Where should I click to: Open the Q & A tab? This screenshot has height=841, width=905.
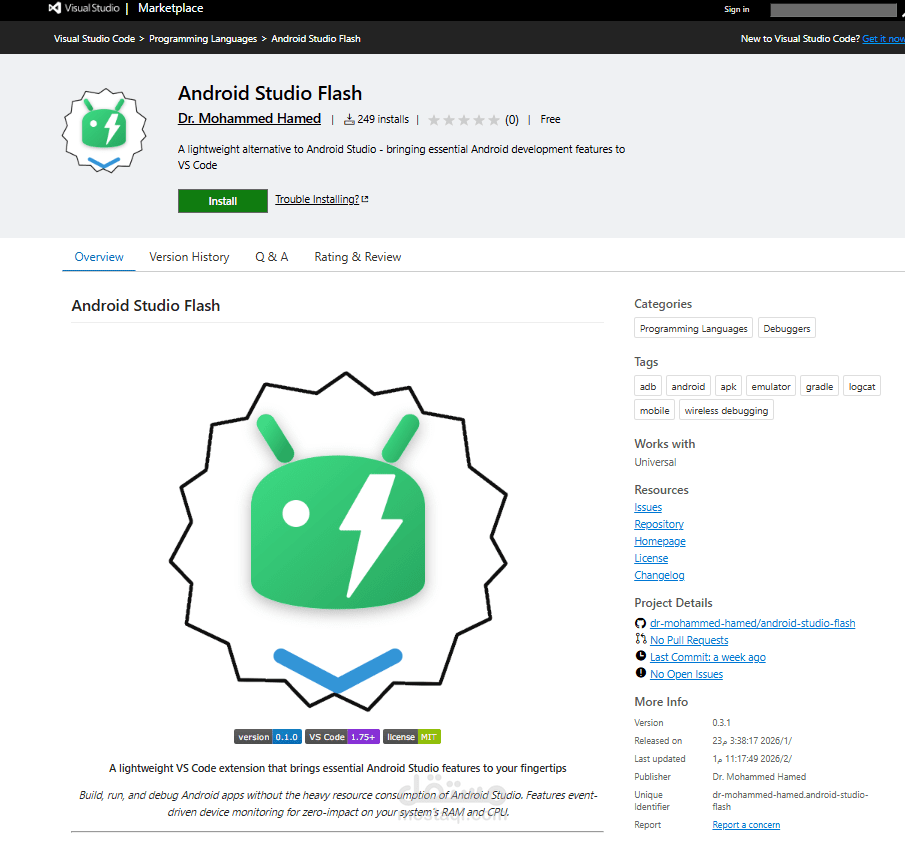(271, 257)
